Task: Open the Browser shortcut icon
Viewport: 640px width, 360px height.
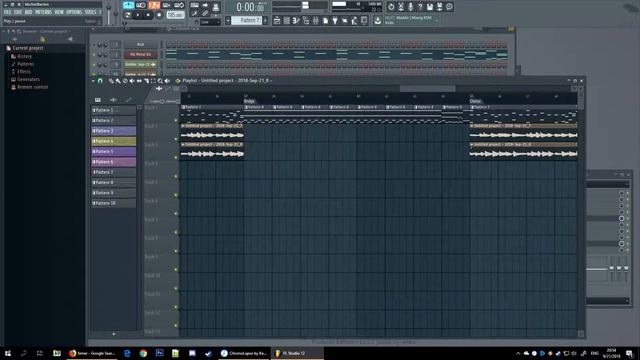Action: tap(306, 20)
